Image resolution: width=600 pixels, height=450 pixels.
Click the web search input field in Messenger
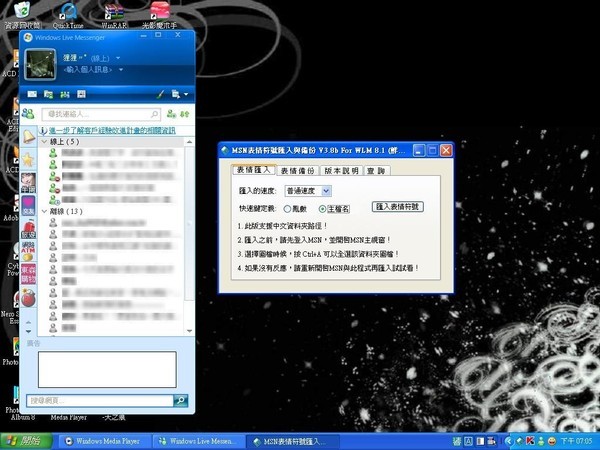click(100, 400)
